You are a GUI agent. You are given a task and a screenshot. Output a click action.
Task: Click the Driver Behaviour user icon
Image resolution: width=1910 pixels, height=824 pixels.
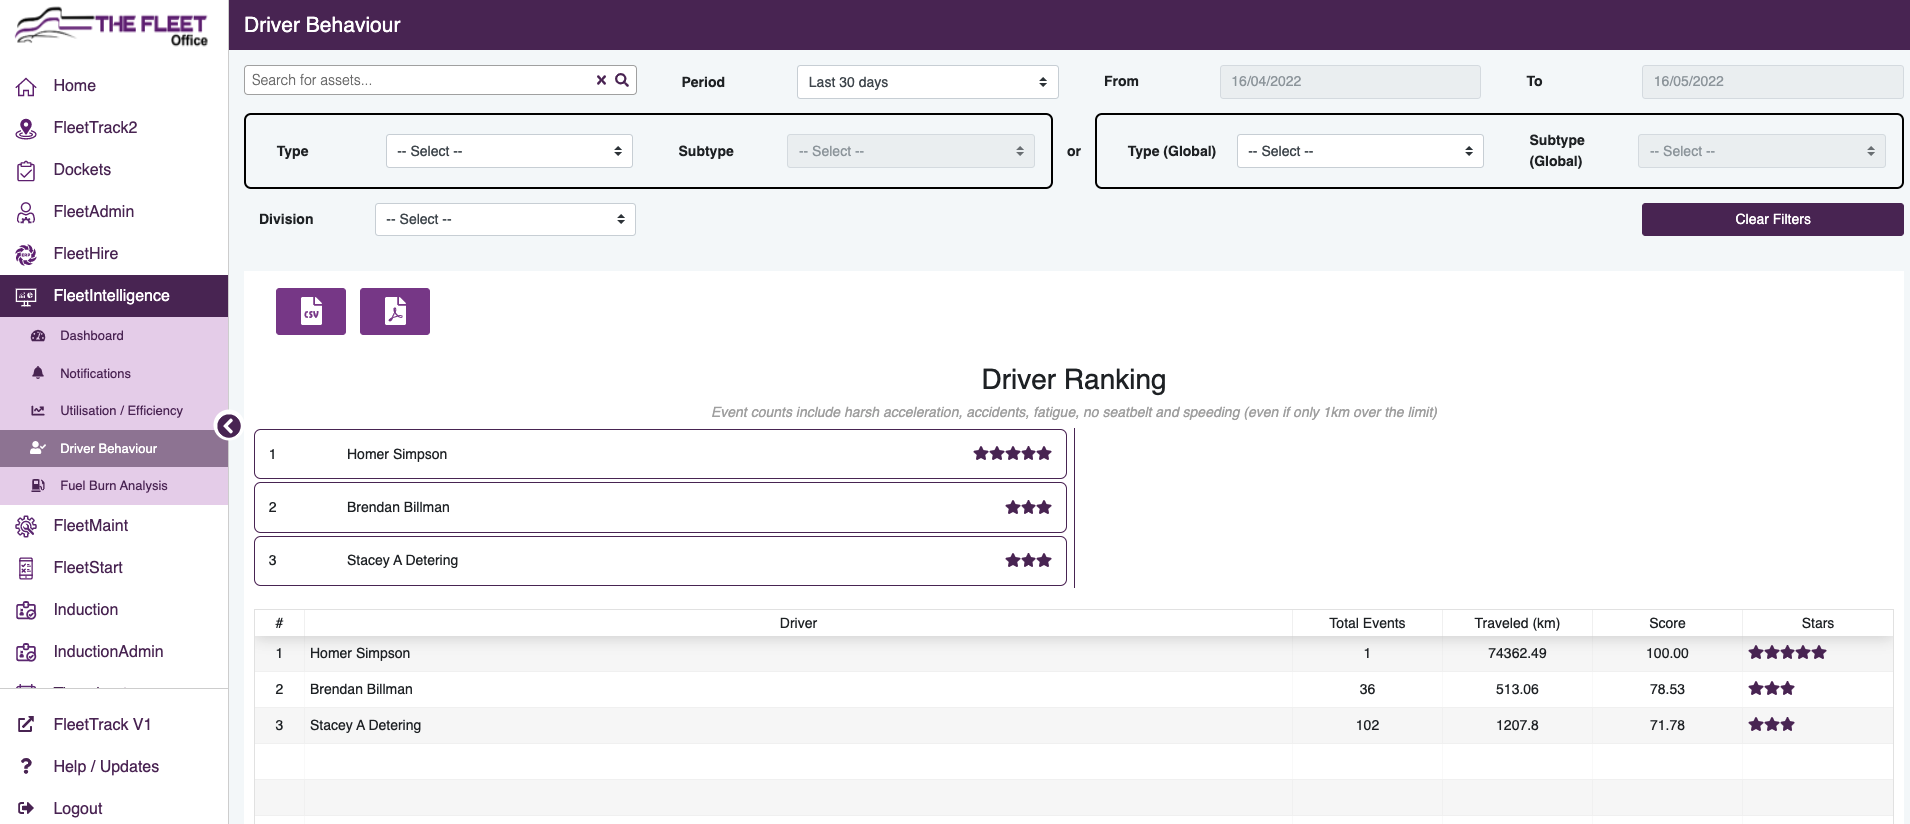tap(38, 448)
